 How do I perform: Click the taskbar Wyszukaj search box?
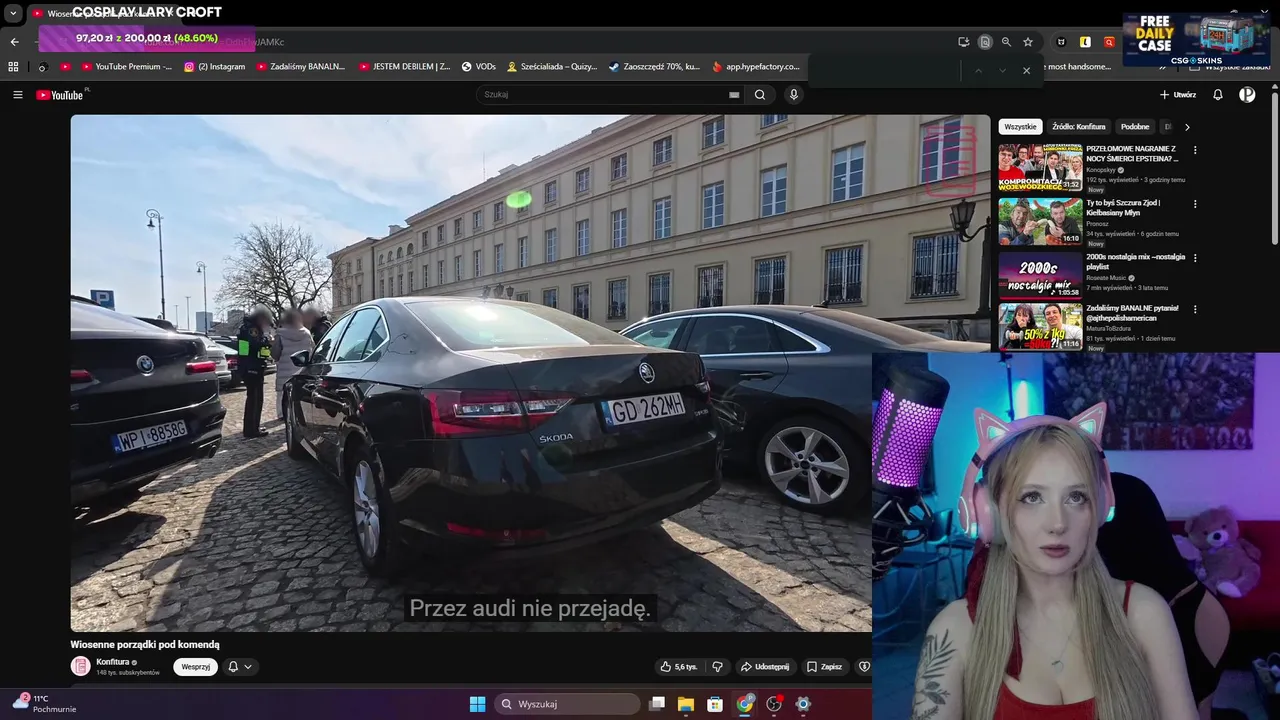tap(568, 704)
